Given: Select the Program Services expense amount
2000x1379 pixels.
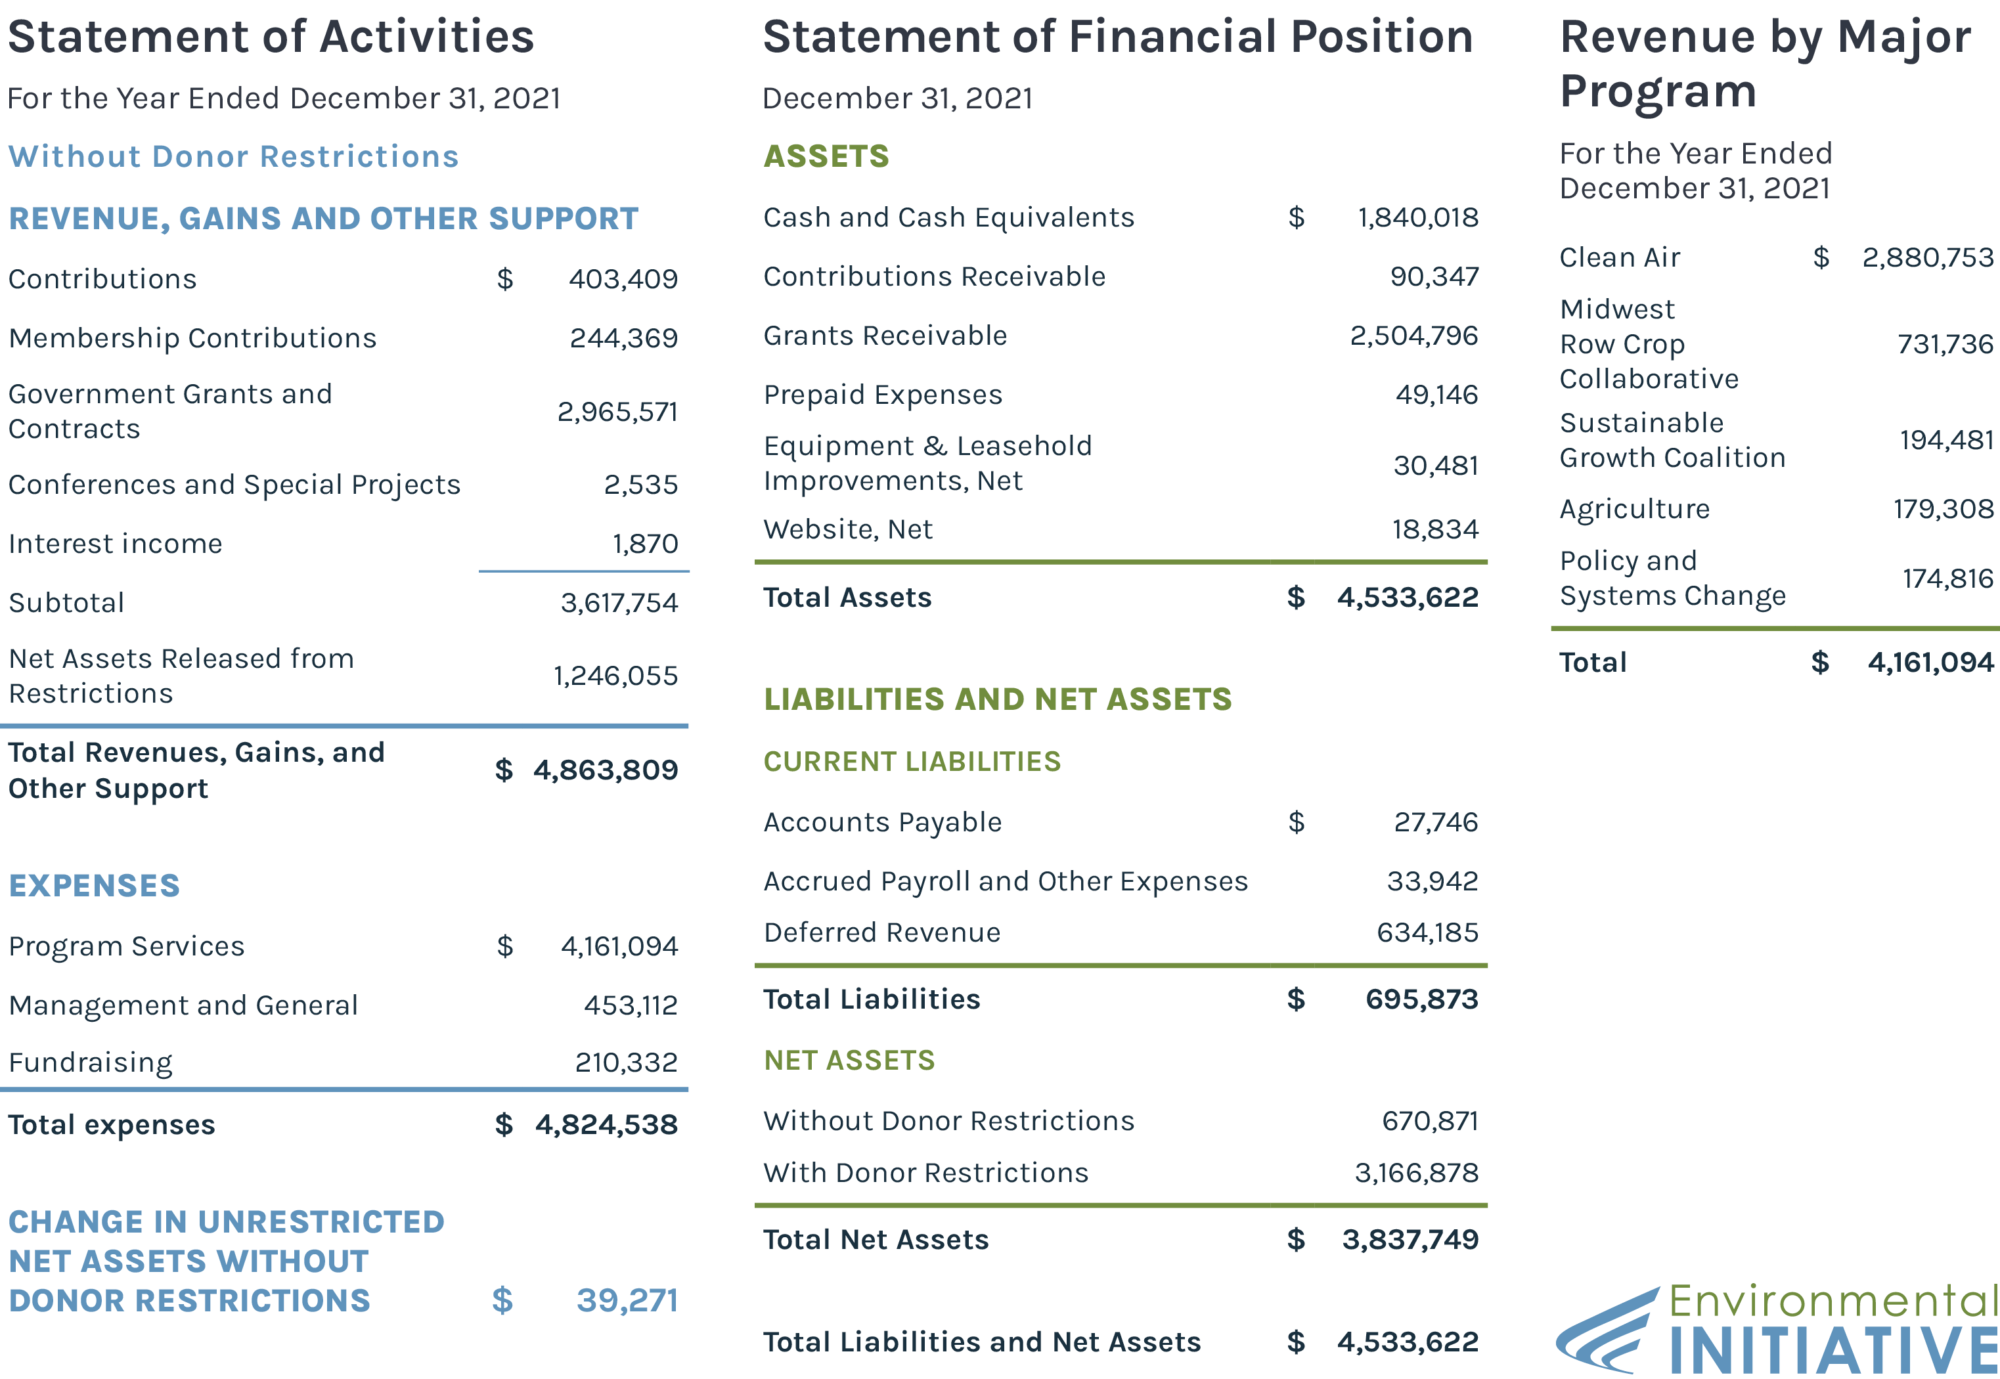Looking at the screenshot, I should tap(619, 946).
